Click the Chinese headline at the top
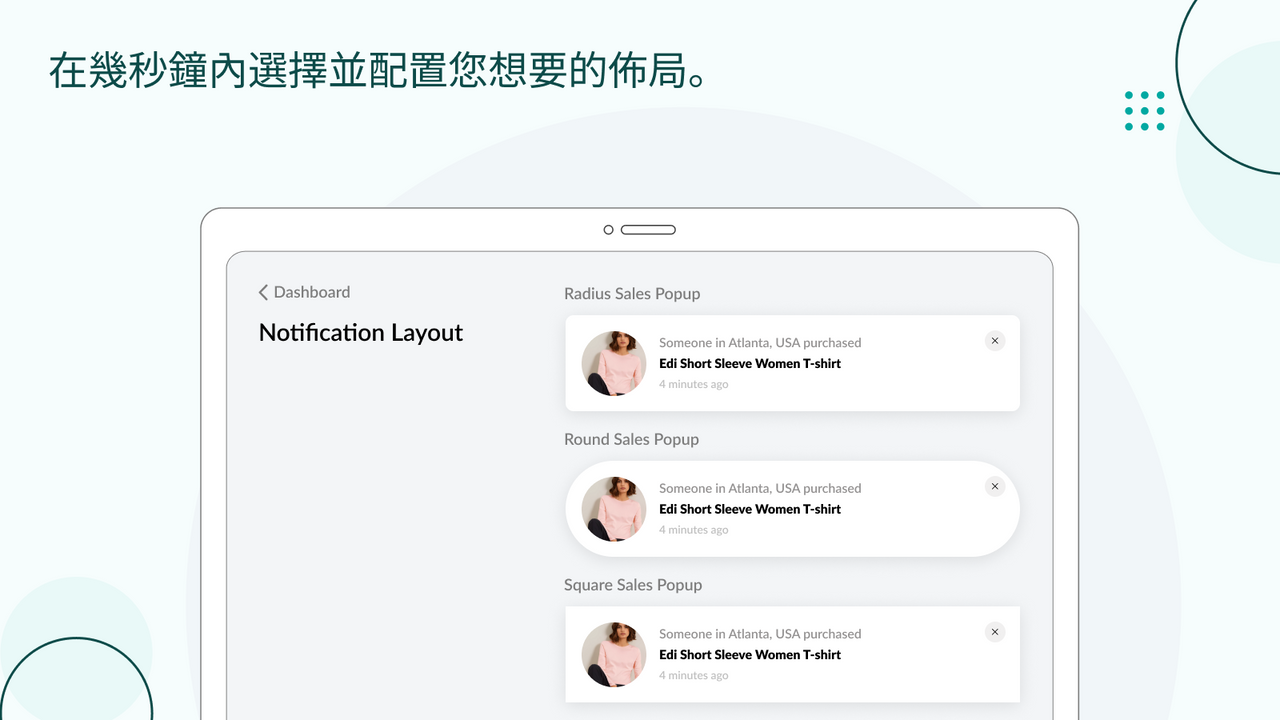1280x720 pixels. [x=378, y=70]
